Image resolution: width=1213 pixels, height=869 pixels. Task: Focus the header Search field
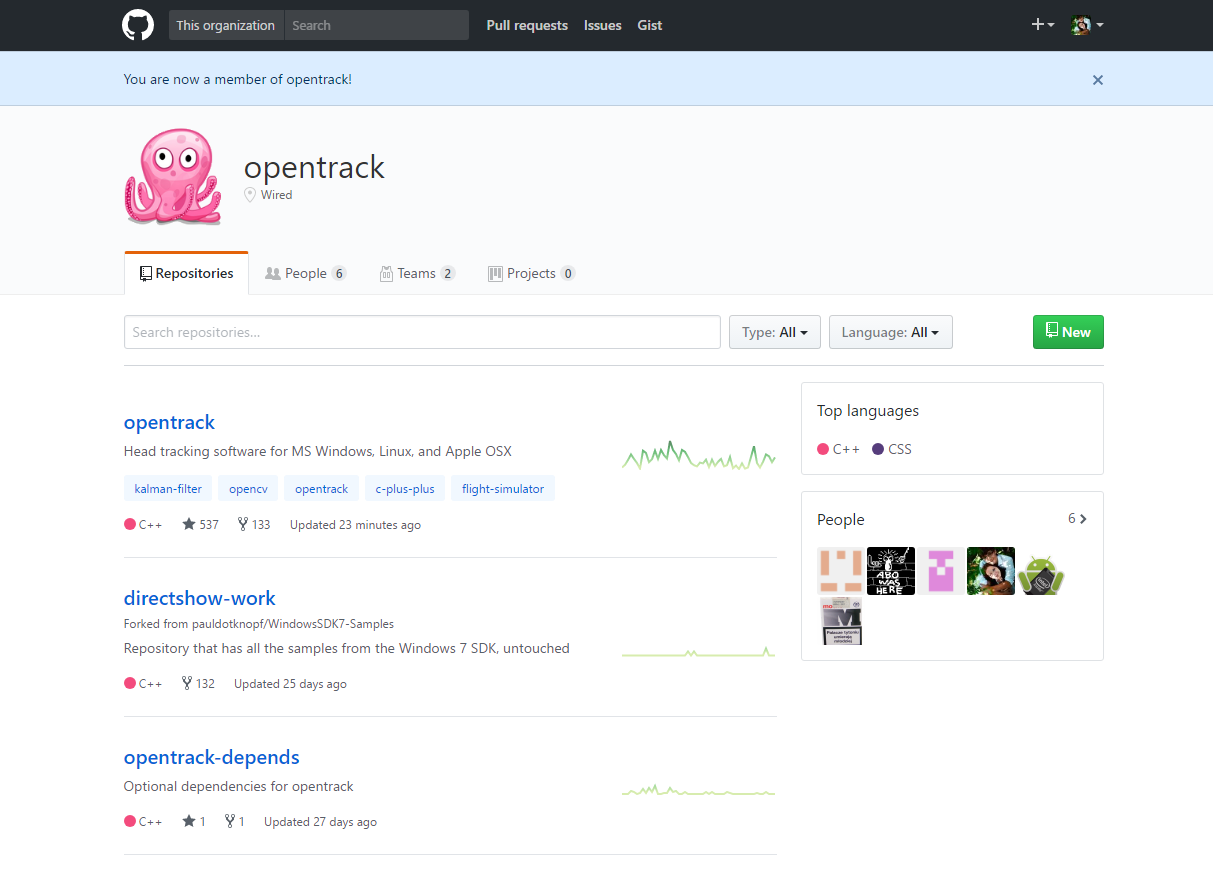click(376, 25)
